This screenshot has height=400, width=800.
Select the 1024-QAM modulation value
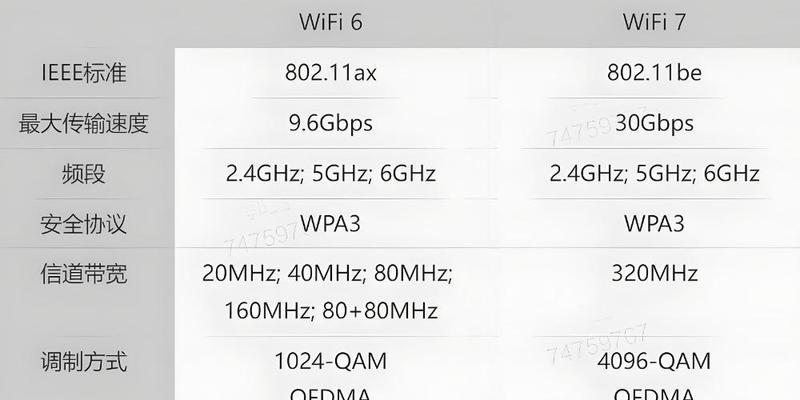[331, 362]
